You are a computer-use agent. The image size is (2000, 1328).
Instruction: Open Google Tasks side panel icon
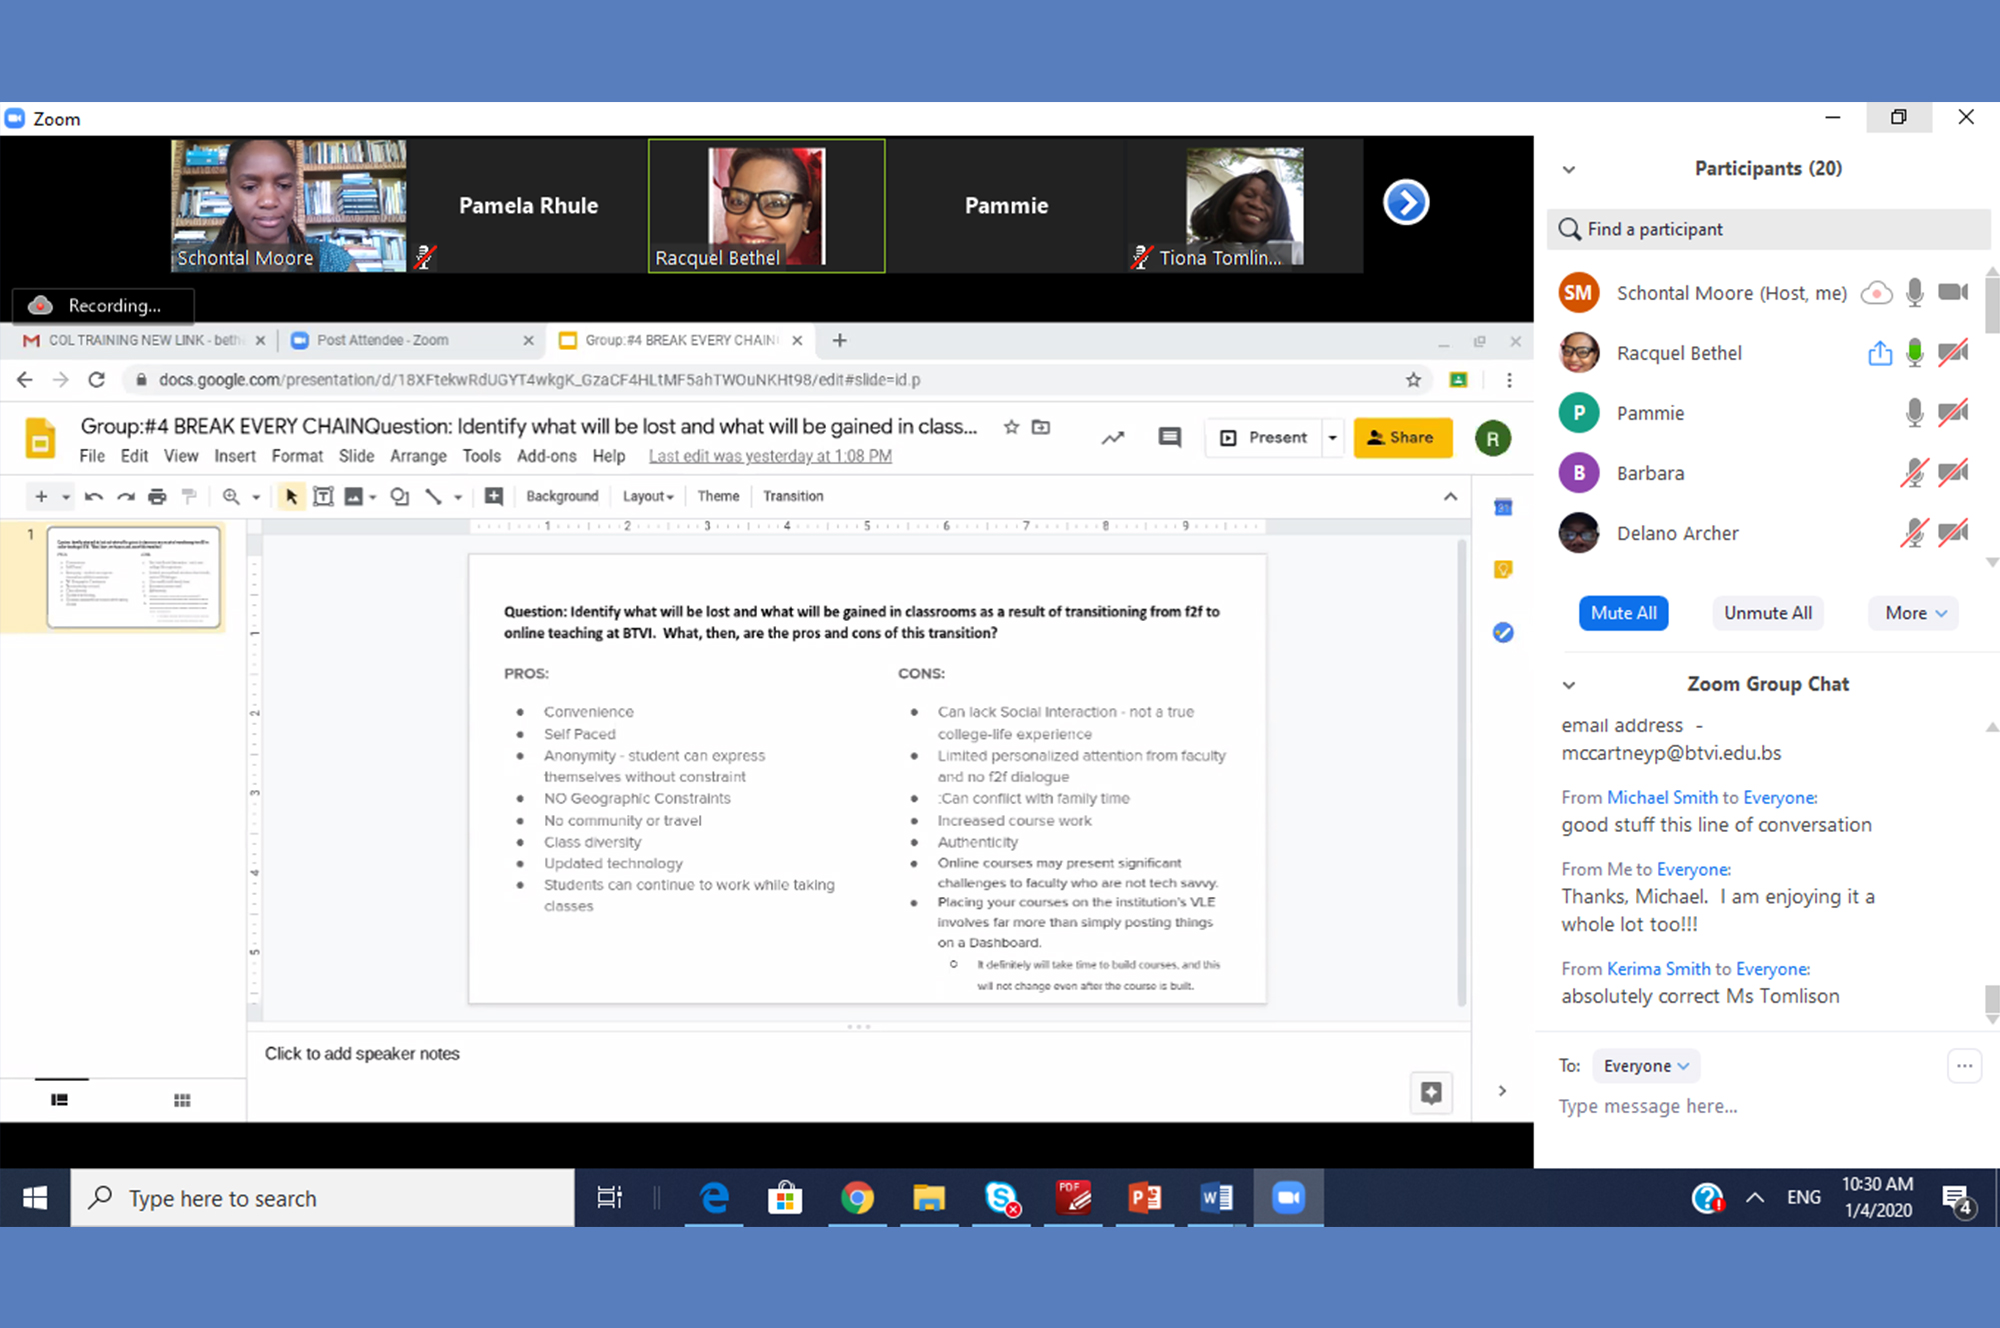[x=1503, y=632]
